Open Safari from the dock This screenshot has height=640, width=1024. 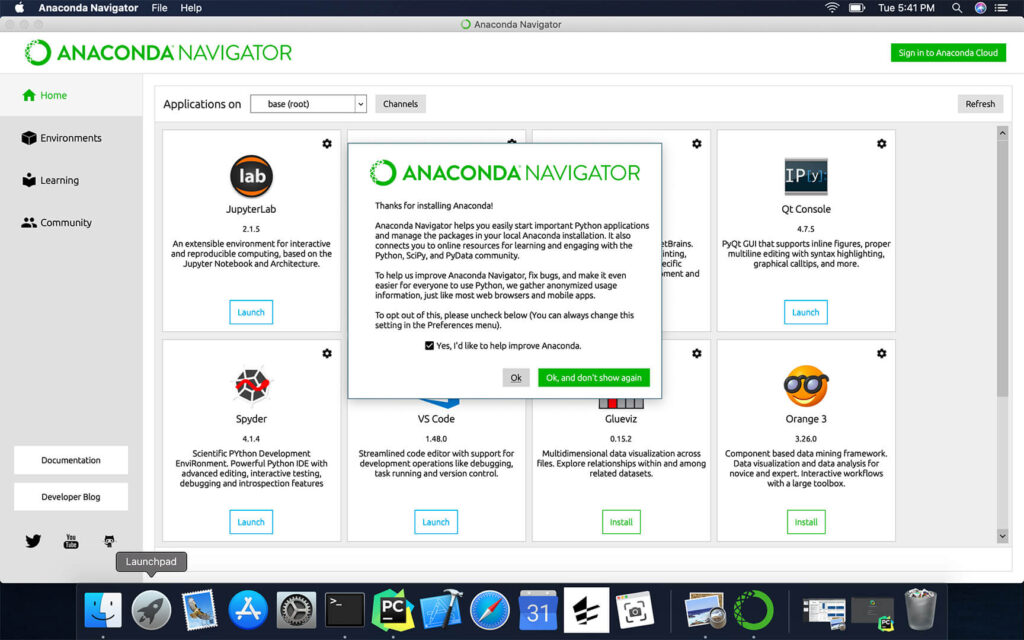click(x=490, y=610)
